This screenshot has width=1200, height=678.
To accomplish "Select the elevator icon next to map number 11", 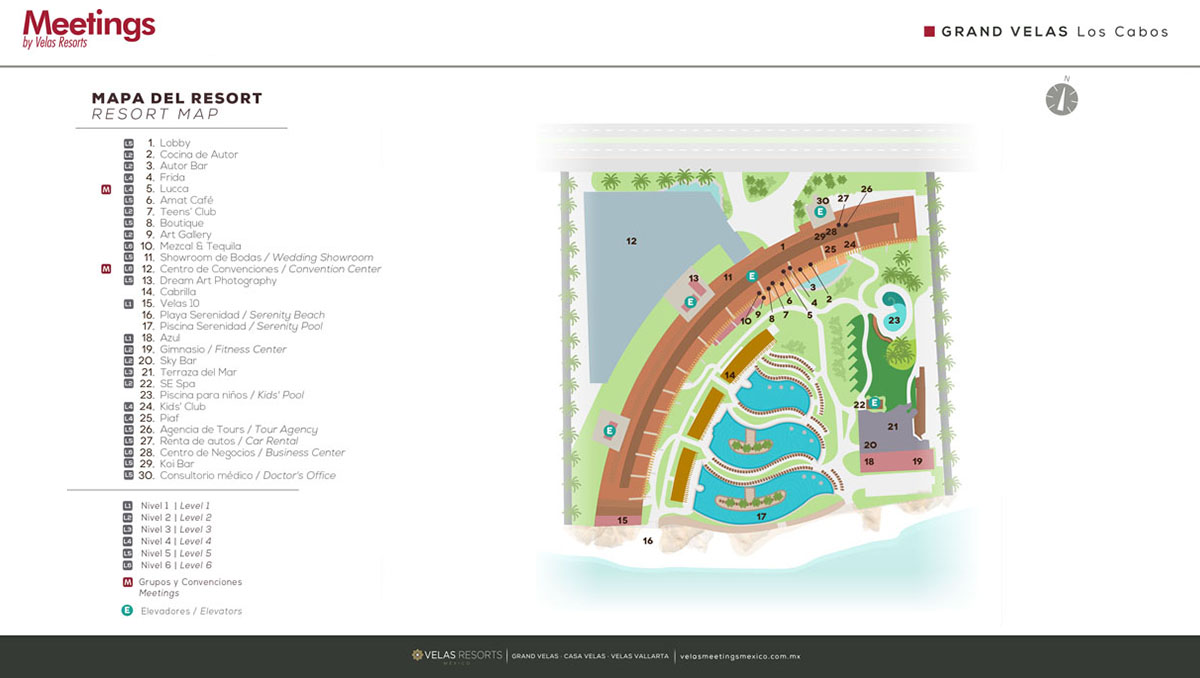I will pyautogui.click(x=752, y=275).
